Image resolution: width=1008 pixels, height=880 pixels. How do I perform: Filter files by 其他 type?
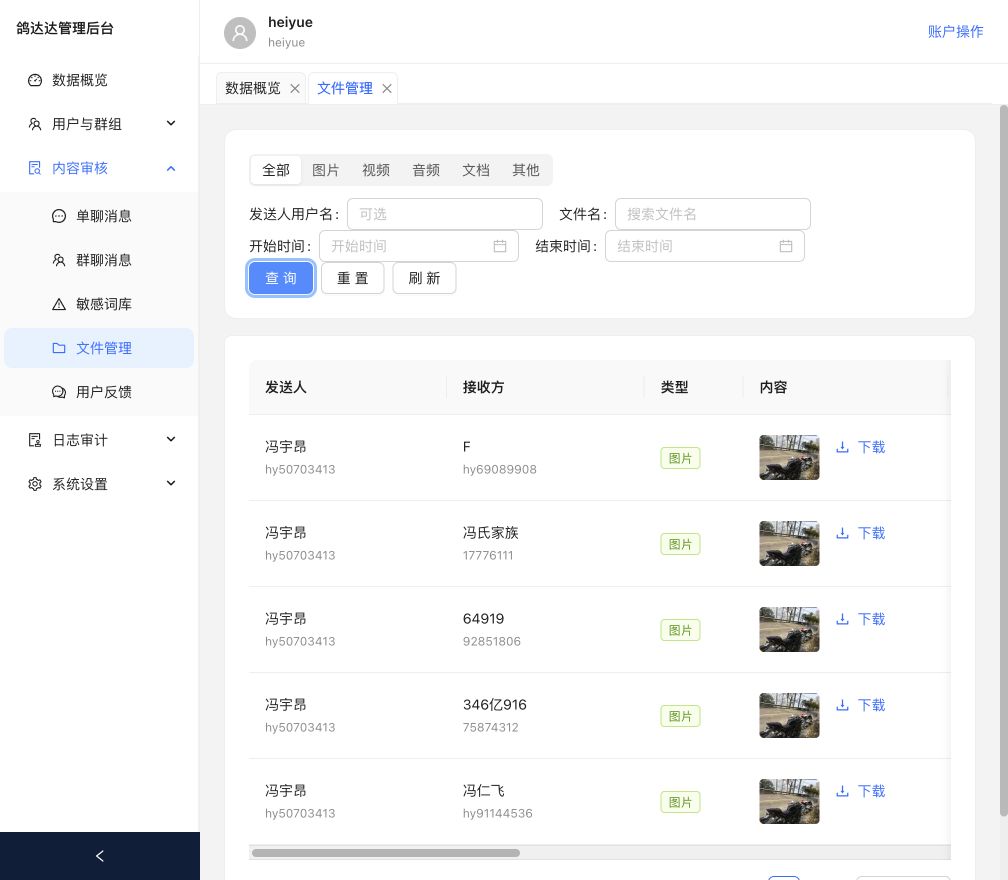pos(525,170)
